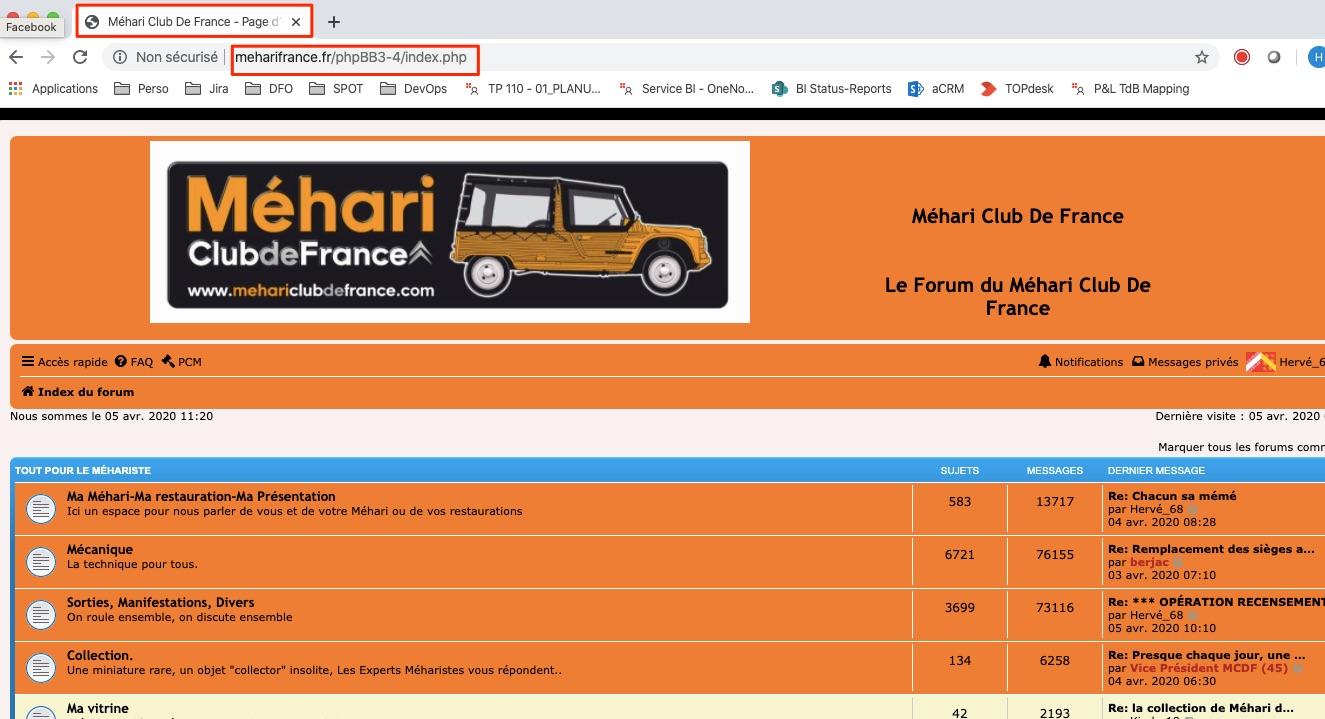Open the Perso bookmarks folder
Image resolution: width=1325 pixels, height=719 pixels.
(141, 89)
